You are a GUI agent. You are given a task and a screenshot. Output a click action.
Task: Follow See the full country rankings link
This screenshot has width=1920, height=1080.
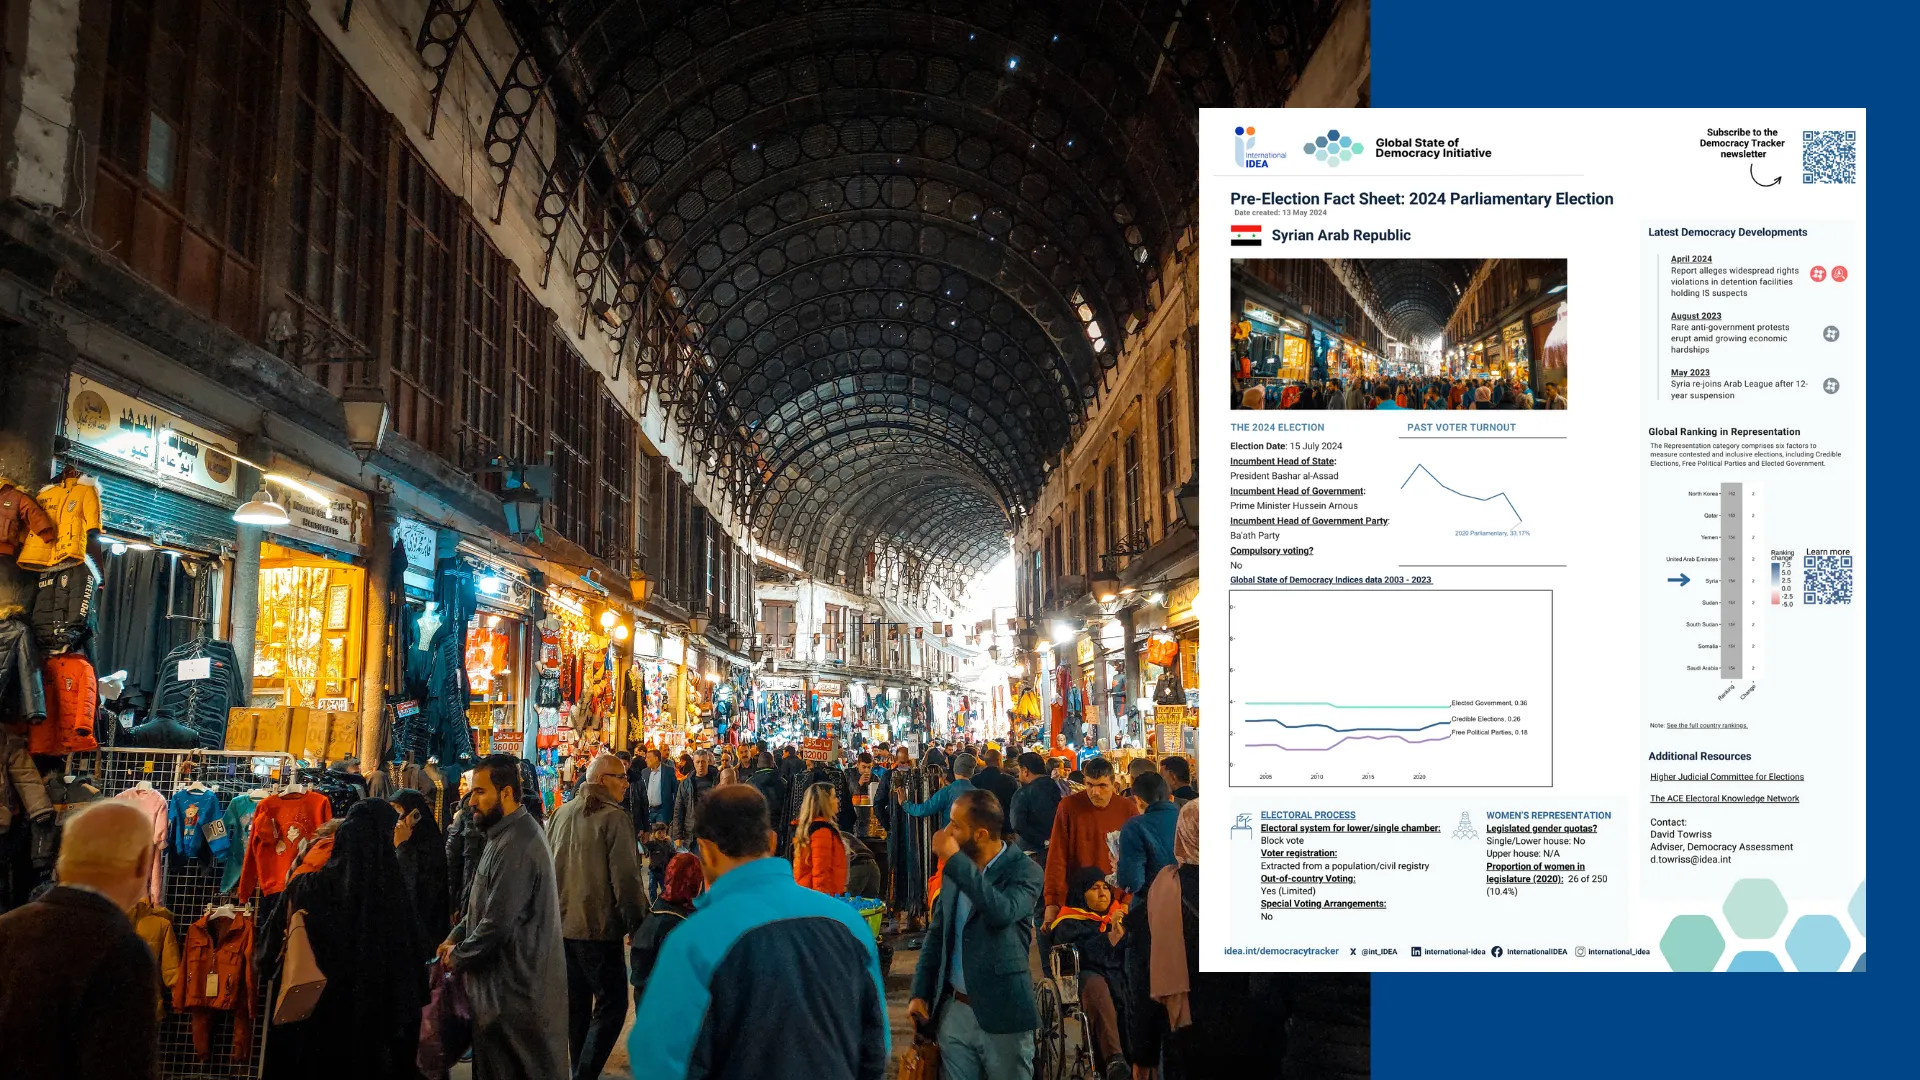tap(1707, 726)
